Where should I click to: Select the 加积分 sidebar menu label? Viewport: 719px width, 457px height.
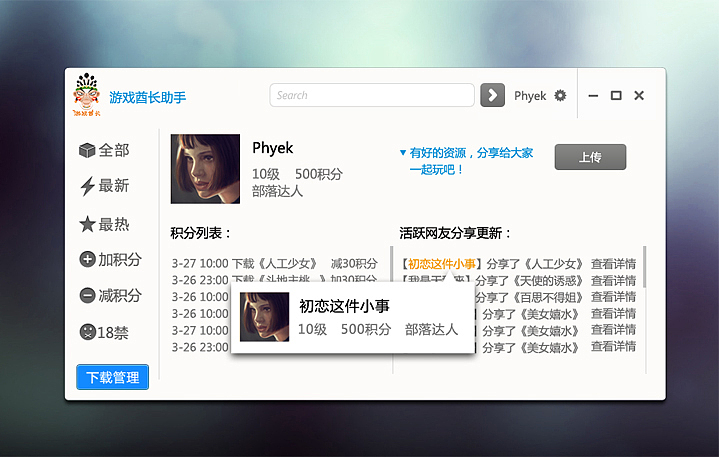[120, 259]
